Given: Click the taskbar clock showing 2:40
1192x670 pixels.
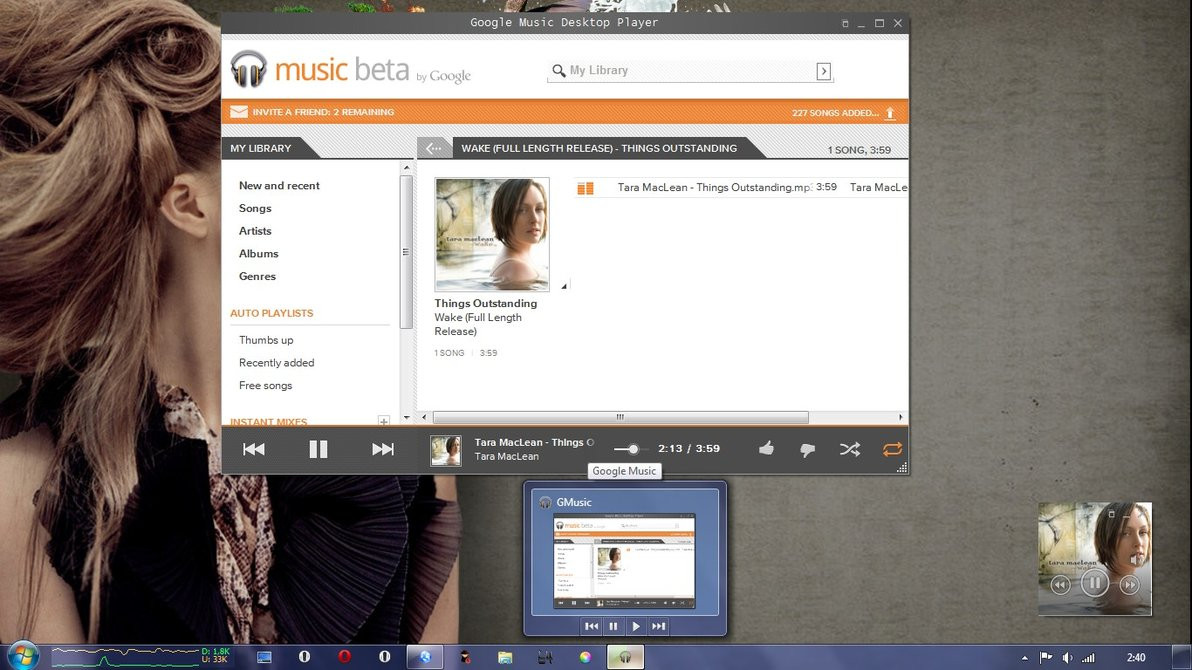Looking at the screenshot, I should [1136, 658].
